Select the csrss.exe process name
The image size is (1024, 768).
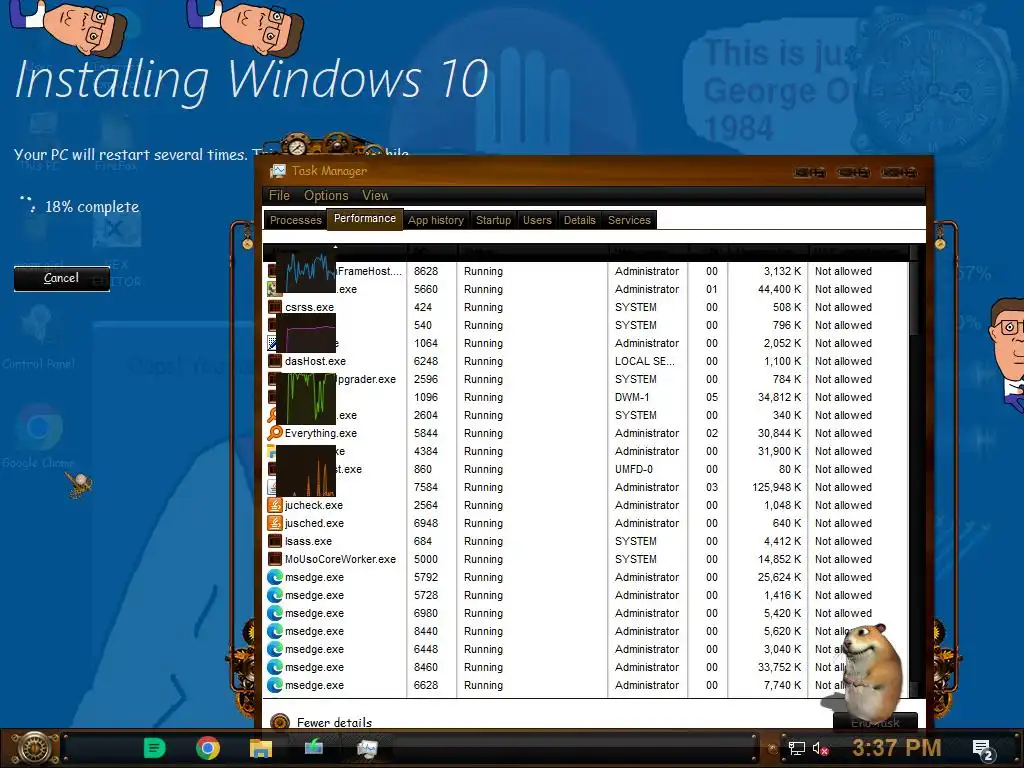pos(310,307)
